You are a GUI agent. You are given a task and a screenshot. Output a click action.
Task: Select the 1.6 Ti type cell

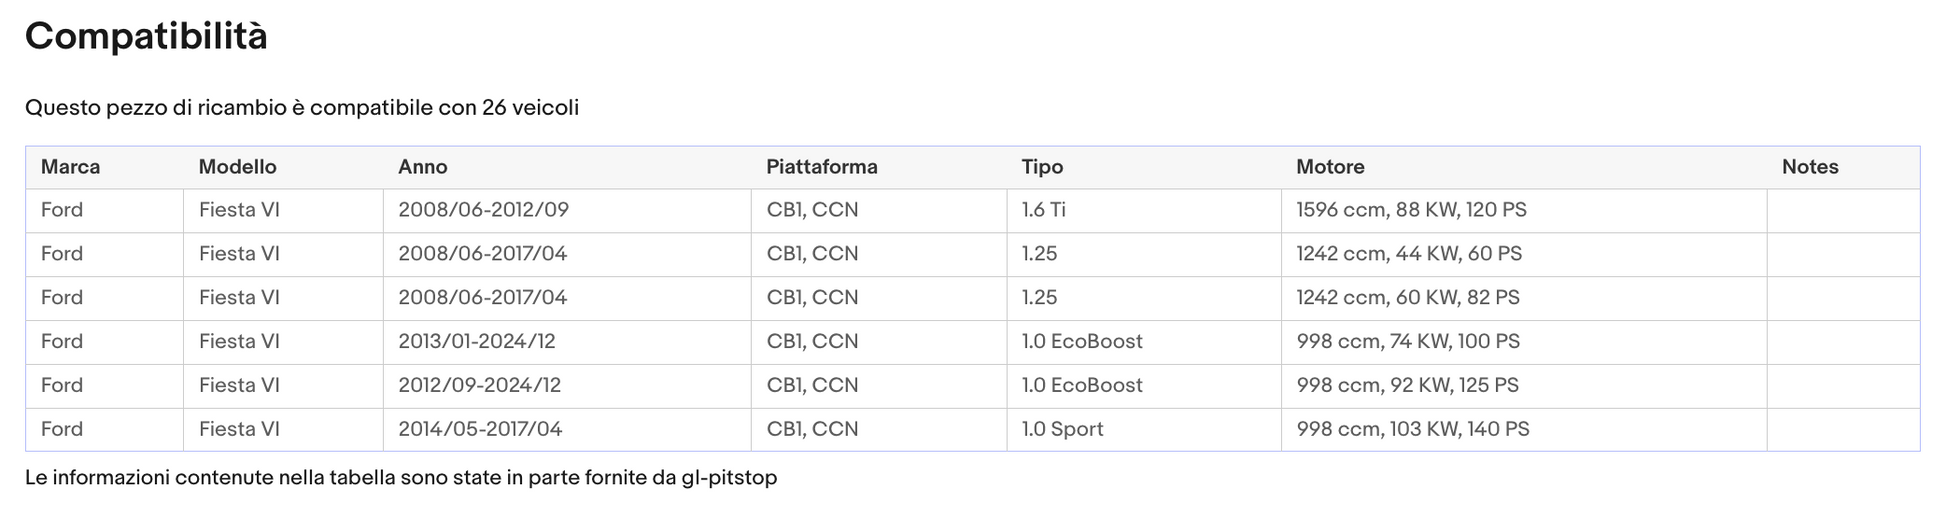pyautogui.click(x=1144, y=211)
